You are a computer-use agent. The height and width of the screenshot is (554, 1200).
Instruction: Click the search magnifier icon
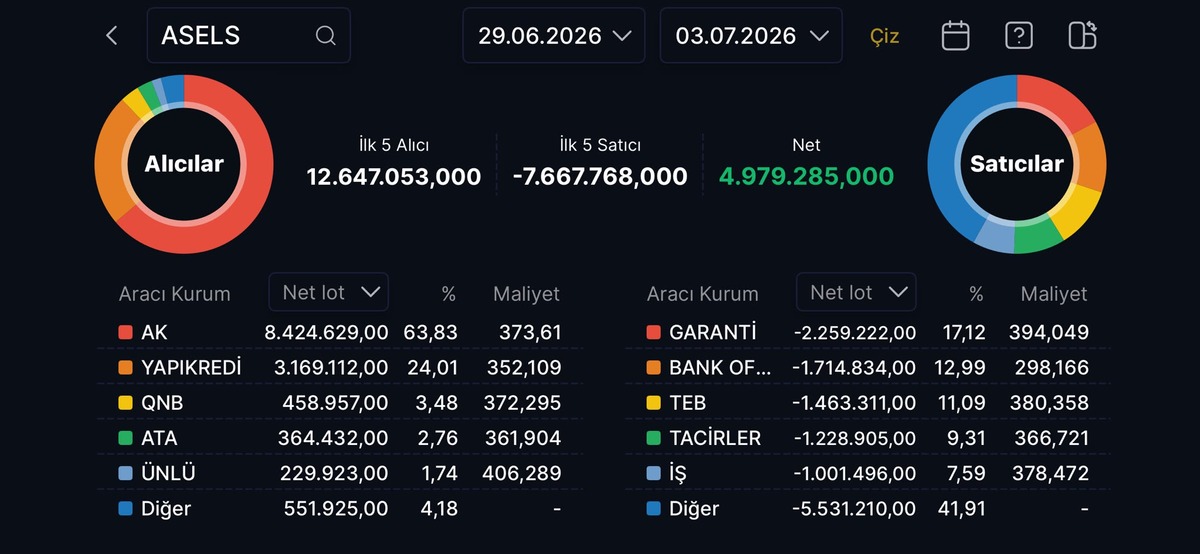(325, 36)
